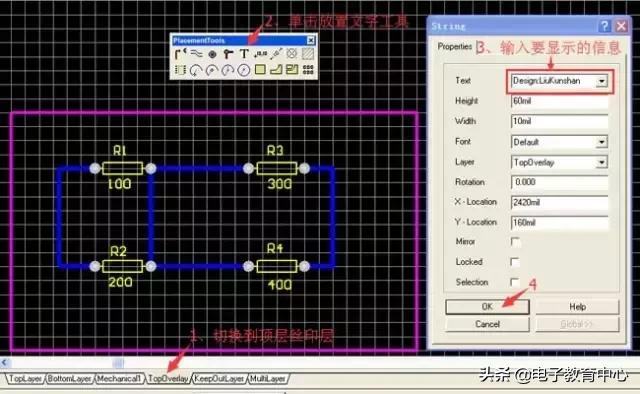This screenshot has width=640, height=394.
Task: Confirm the String dialog with OK
Action: tap(487, 307)
